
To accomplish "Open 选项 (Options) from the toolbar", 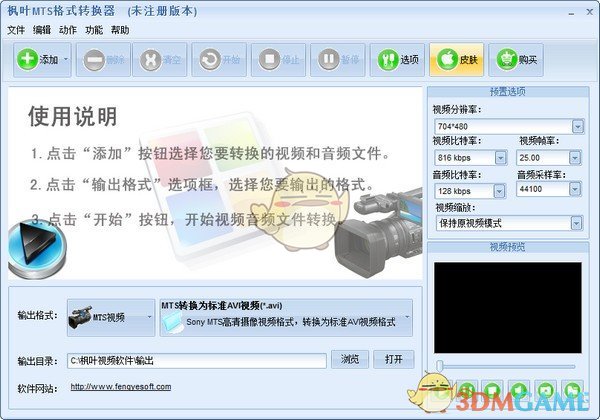I will 397,60.
